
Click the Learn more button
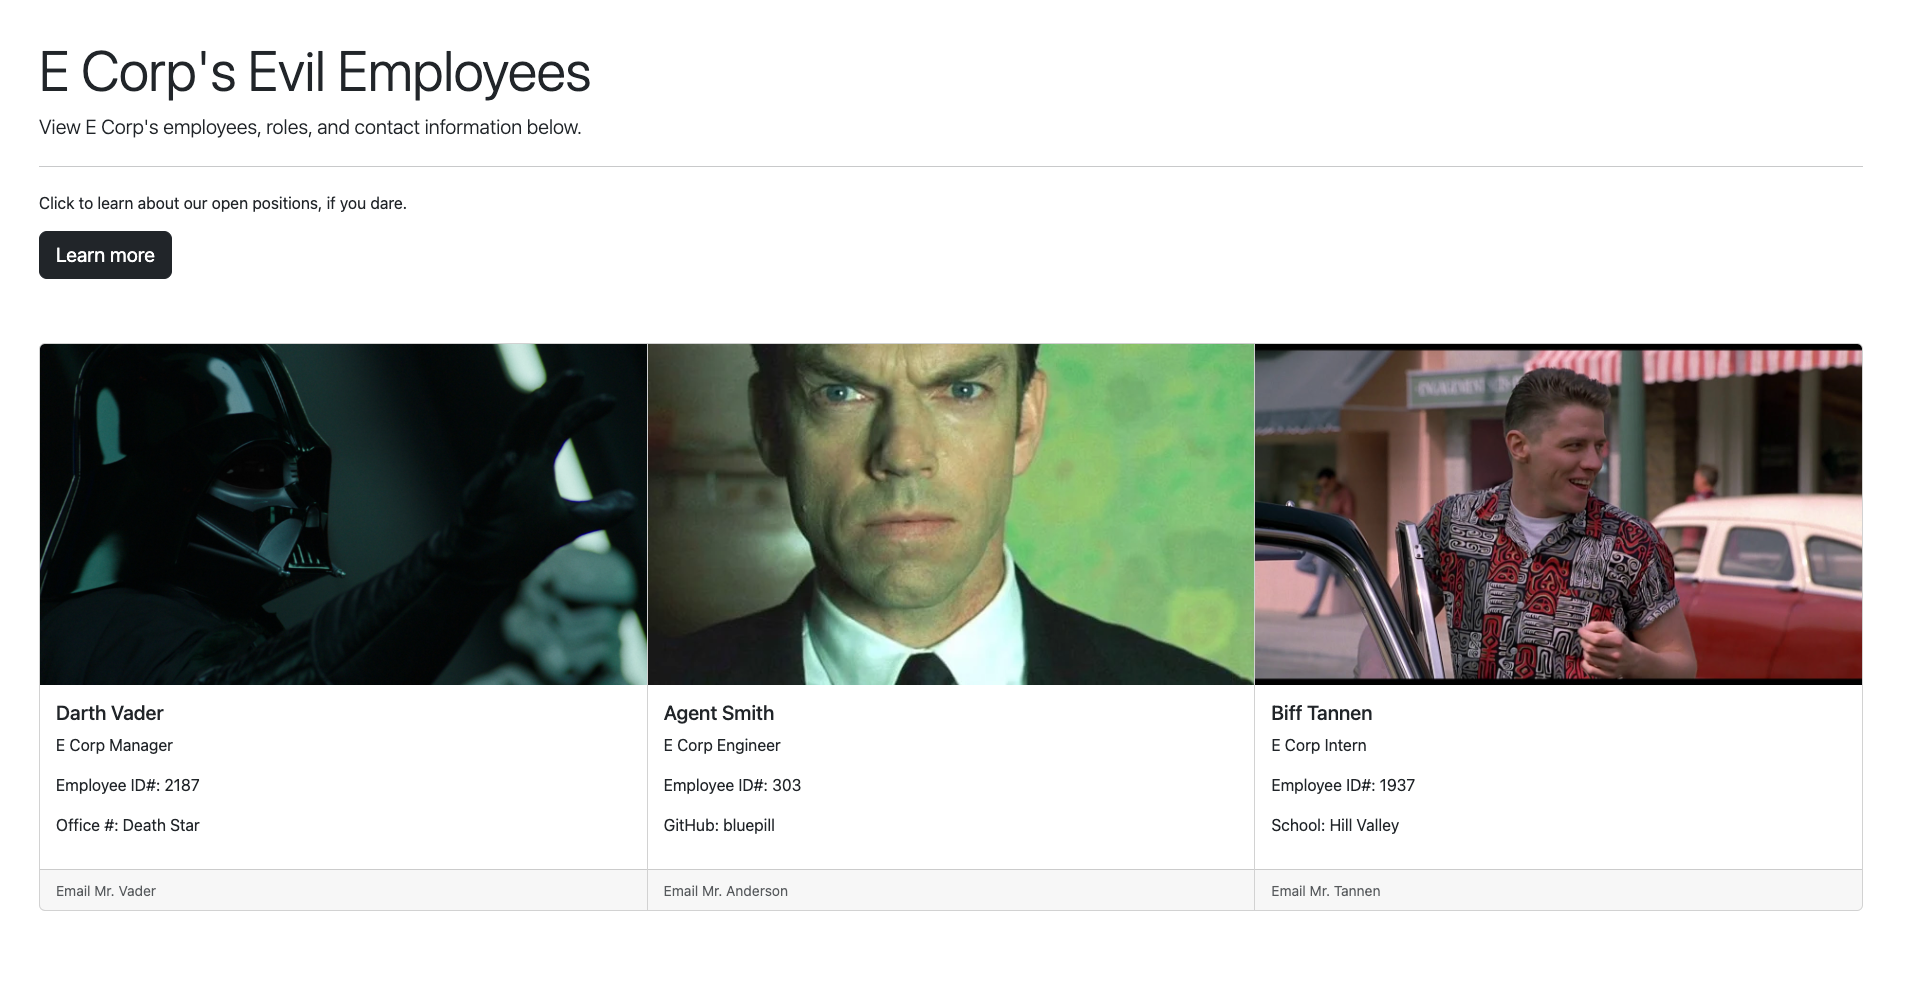[105, 255]
